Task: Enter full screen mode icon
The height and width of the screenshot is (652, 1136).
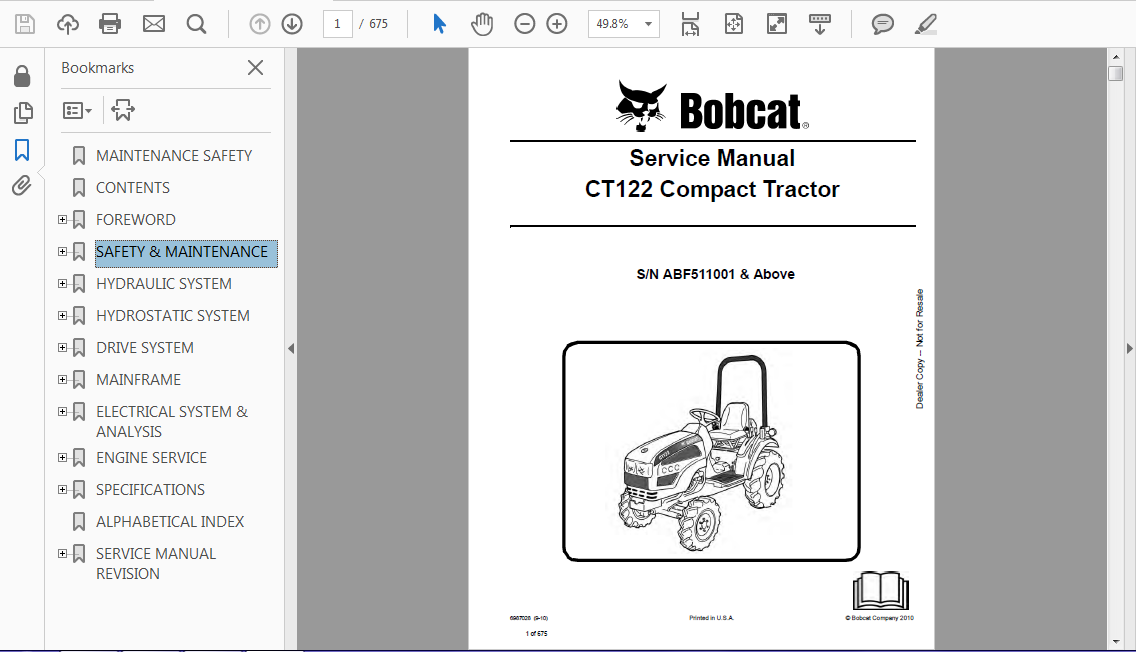Action: 777,24
